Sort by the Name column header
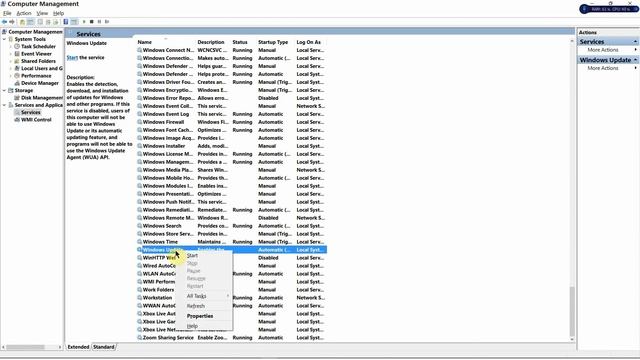640x360 pixels. click(166, 42)
